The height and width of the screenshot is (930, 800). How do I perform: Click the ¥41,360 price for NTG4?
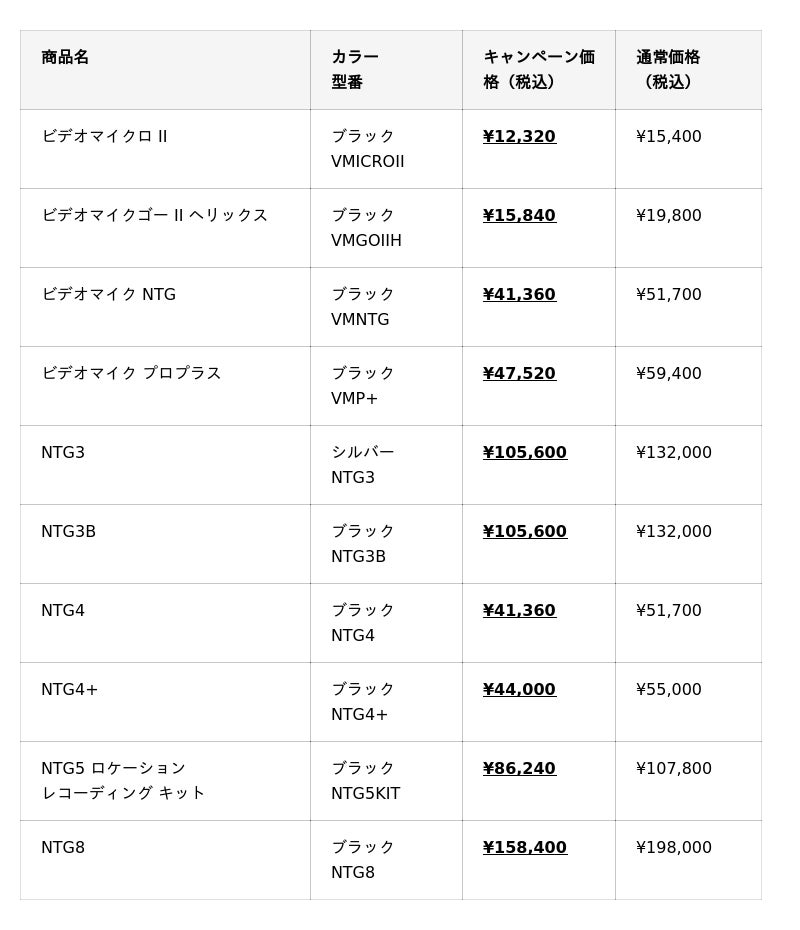[519, 611]
